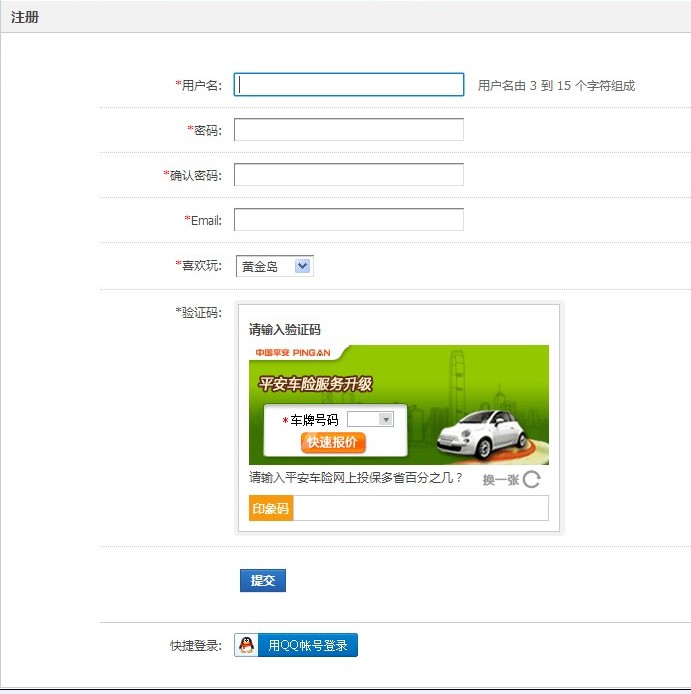Screen dimensions: 691x694
Task: Click the 提交 submit button
Action: 263,580
